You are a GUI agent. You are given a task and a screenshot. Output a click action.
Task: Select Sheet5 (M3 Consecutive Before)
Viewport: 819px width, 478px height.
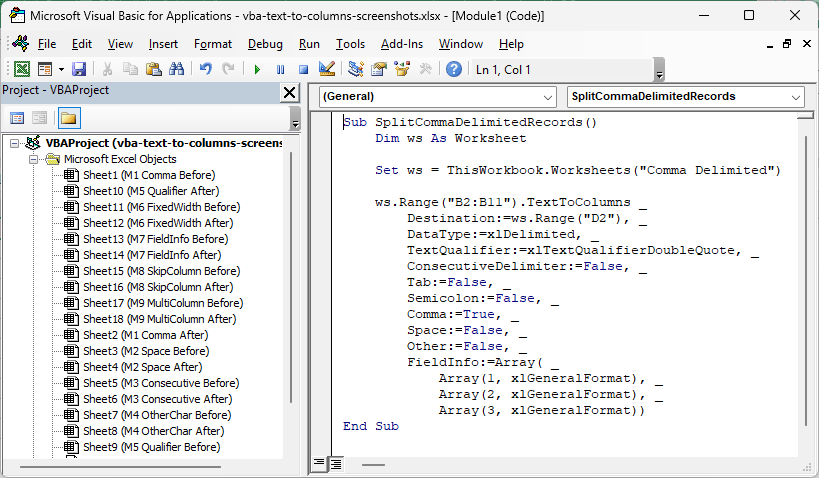[x=161, y=383]
